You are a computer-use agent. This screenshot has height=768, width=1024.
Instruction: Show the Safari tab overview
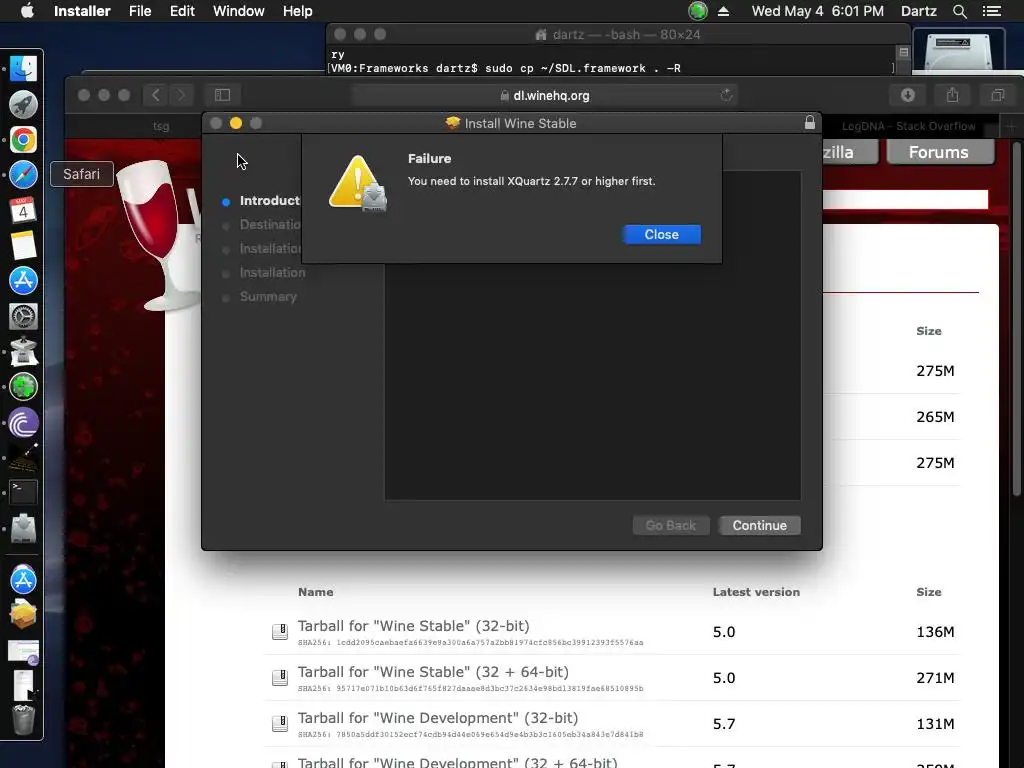click(x=998, y=95)
